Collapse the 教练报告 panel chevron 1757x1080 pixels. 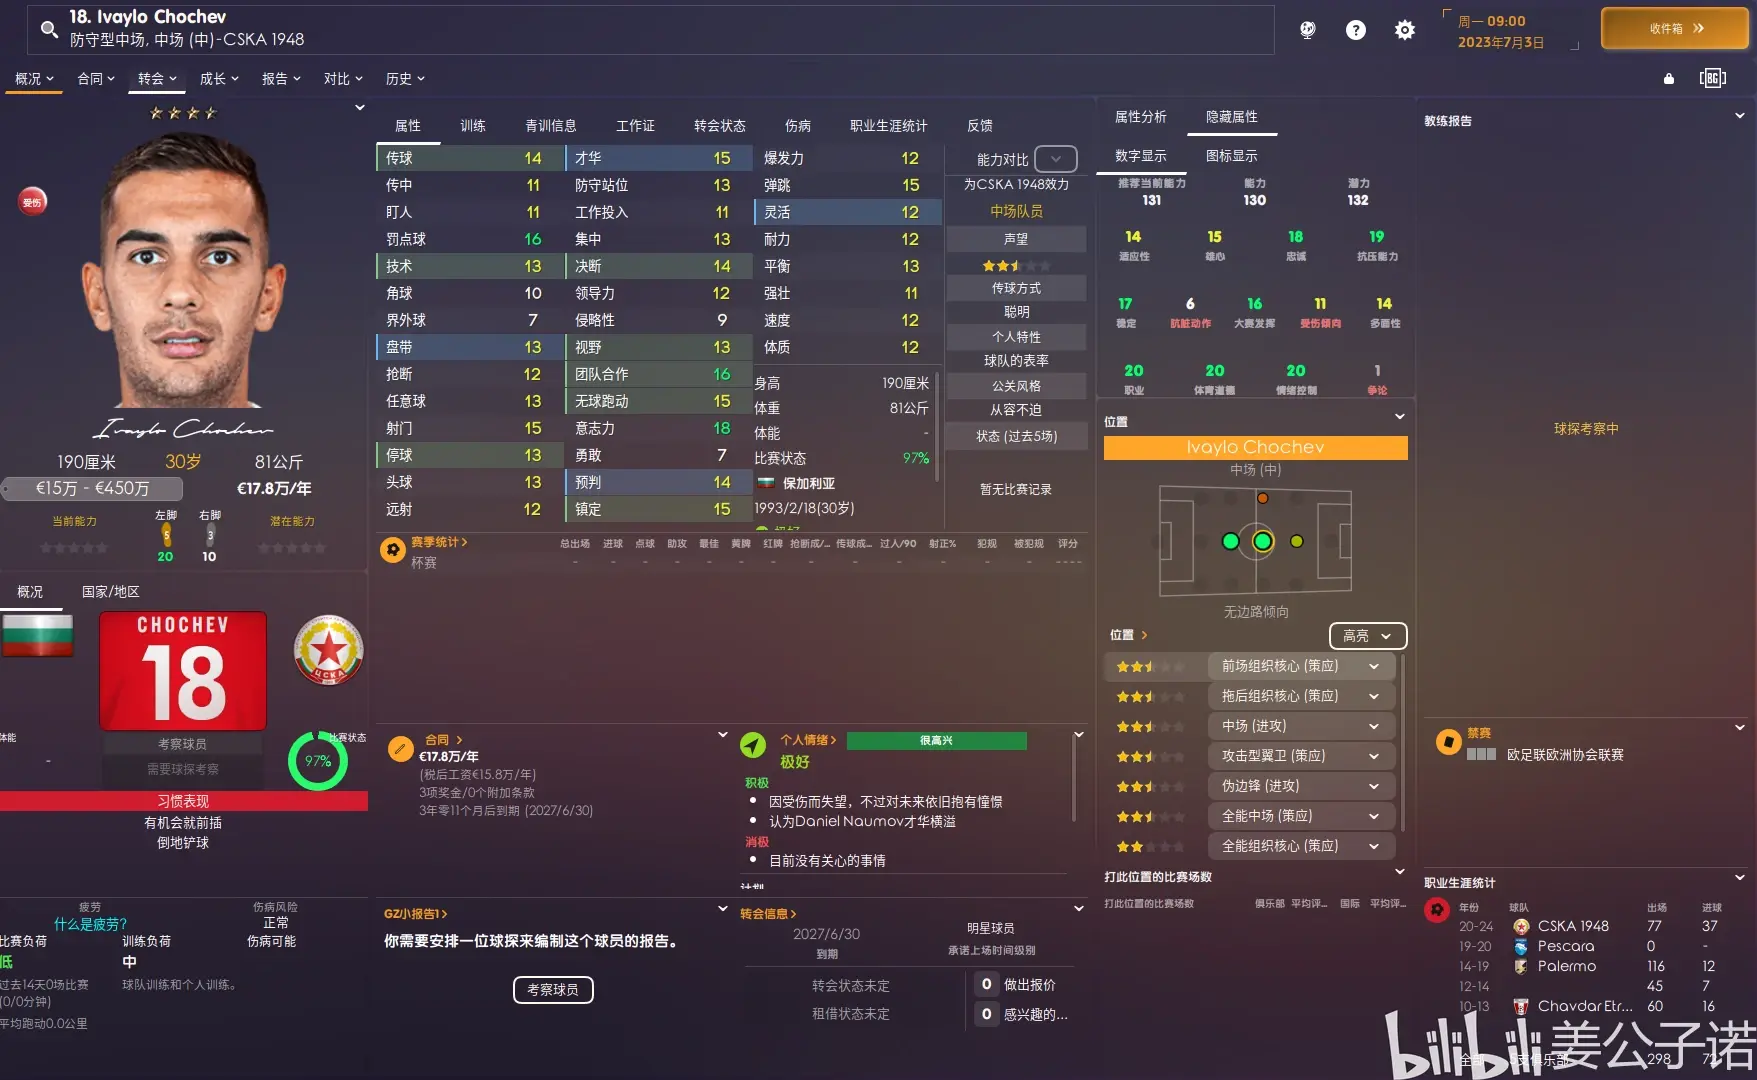(x=1740, y=116)
